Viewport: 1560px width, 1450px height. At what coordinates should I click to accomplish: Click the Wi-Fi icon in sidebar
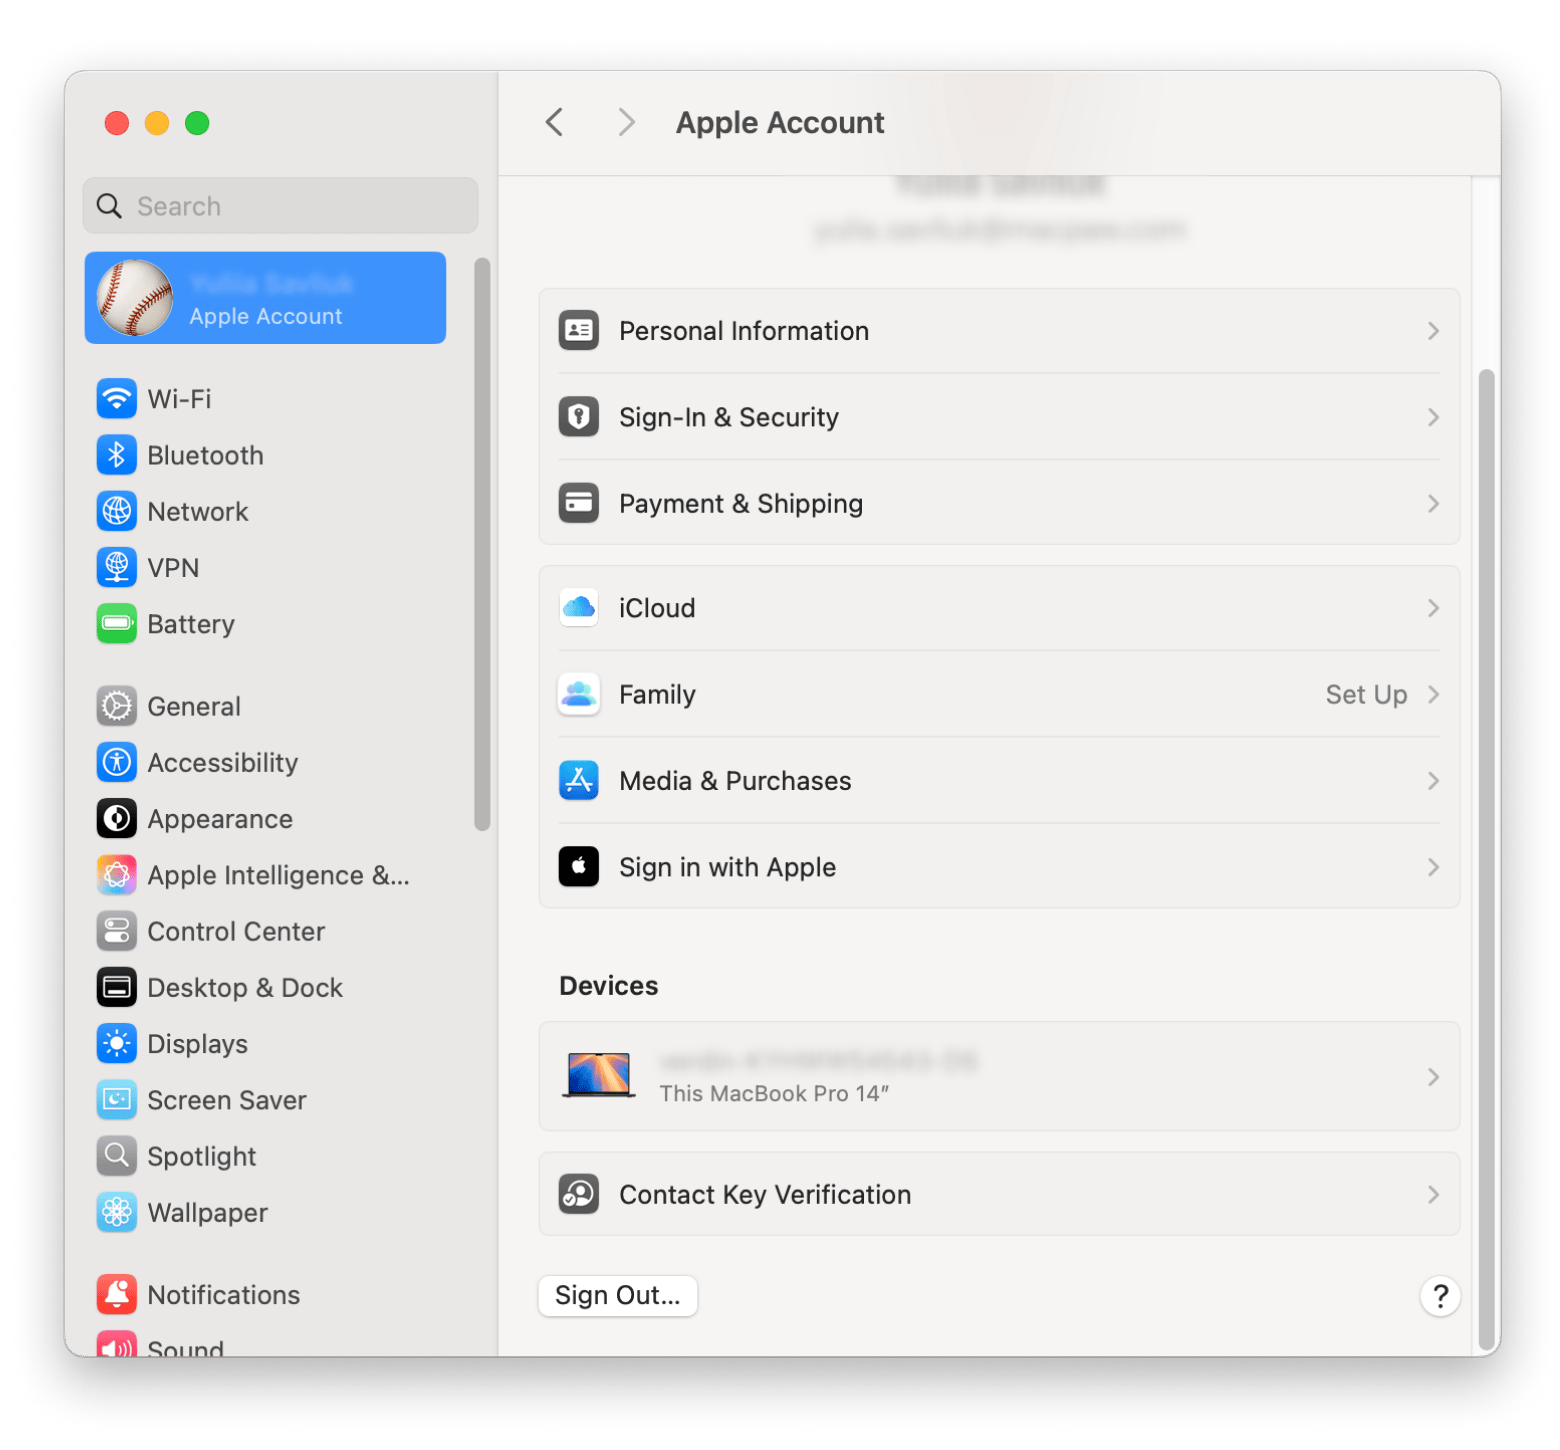click(117, 399)
